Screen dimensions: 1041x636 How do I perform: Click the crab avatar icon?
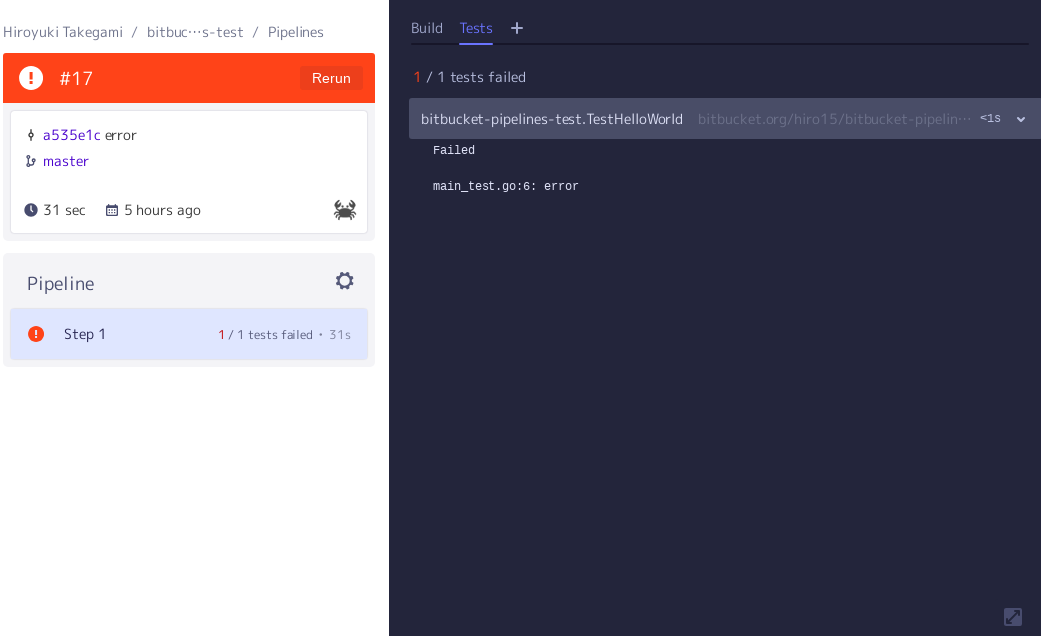345,210
